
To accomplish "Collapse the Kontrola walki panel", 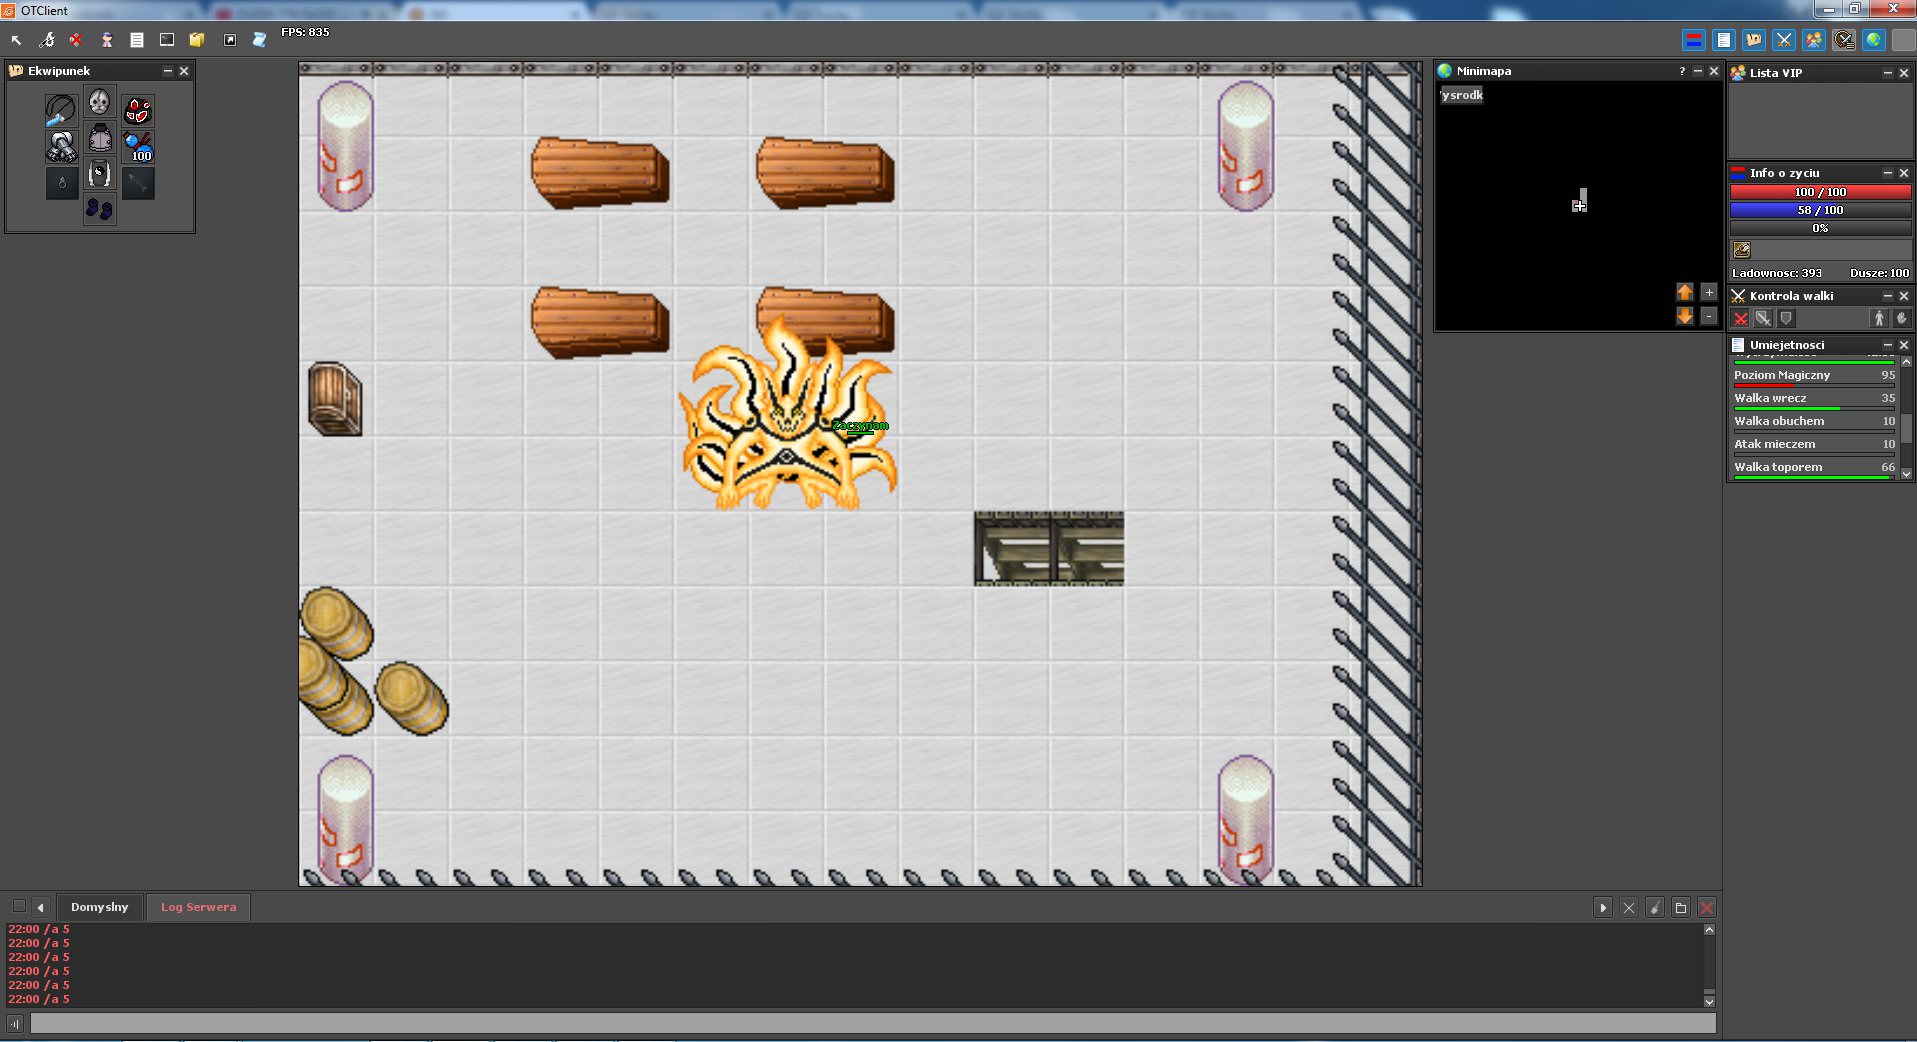I will [x=1887, y=296].
